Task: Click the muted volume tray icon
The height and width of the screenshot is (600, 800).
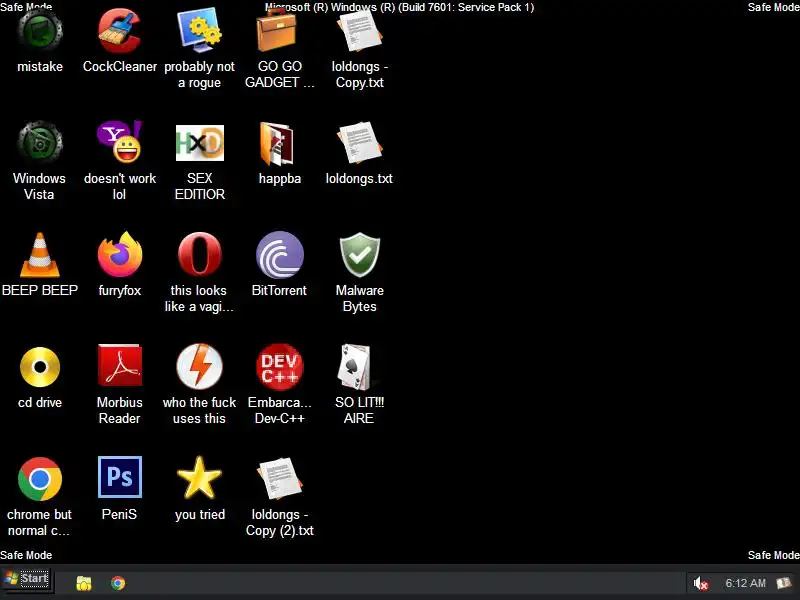Action: tap(701, 583)
